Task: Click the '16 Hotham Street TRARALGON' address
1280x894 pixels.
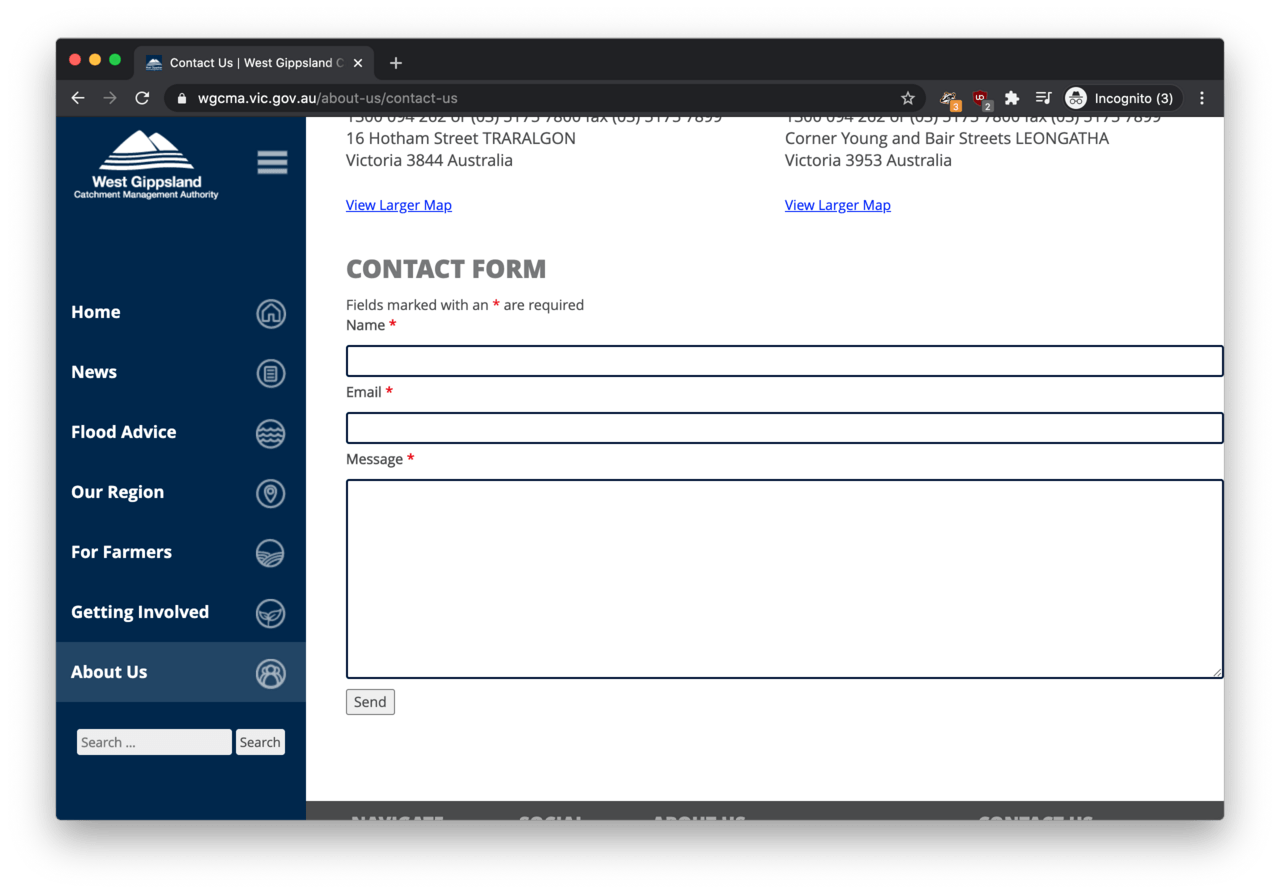Action: click(461, 138)
